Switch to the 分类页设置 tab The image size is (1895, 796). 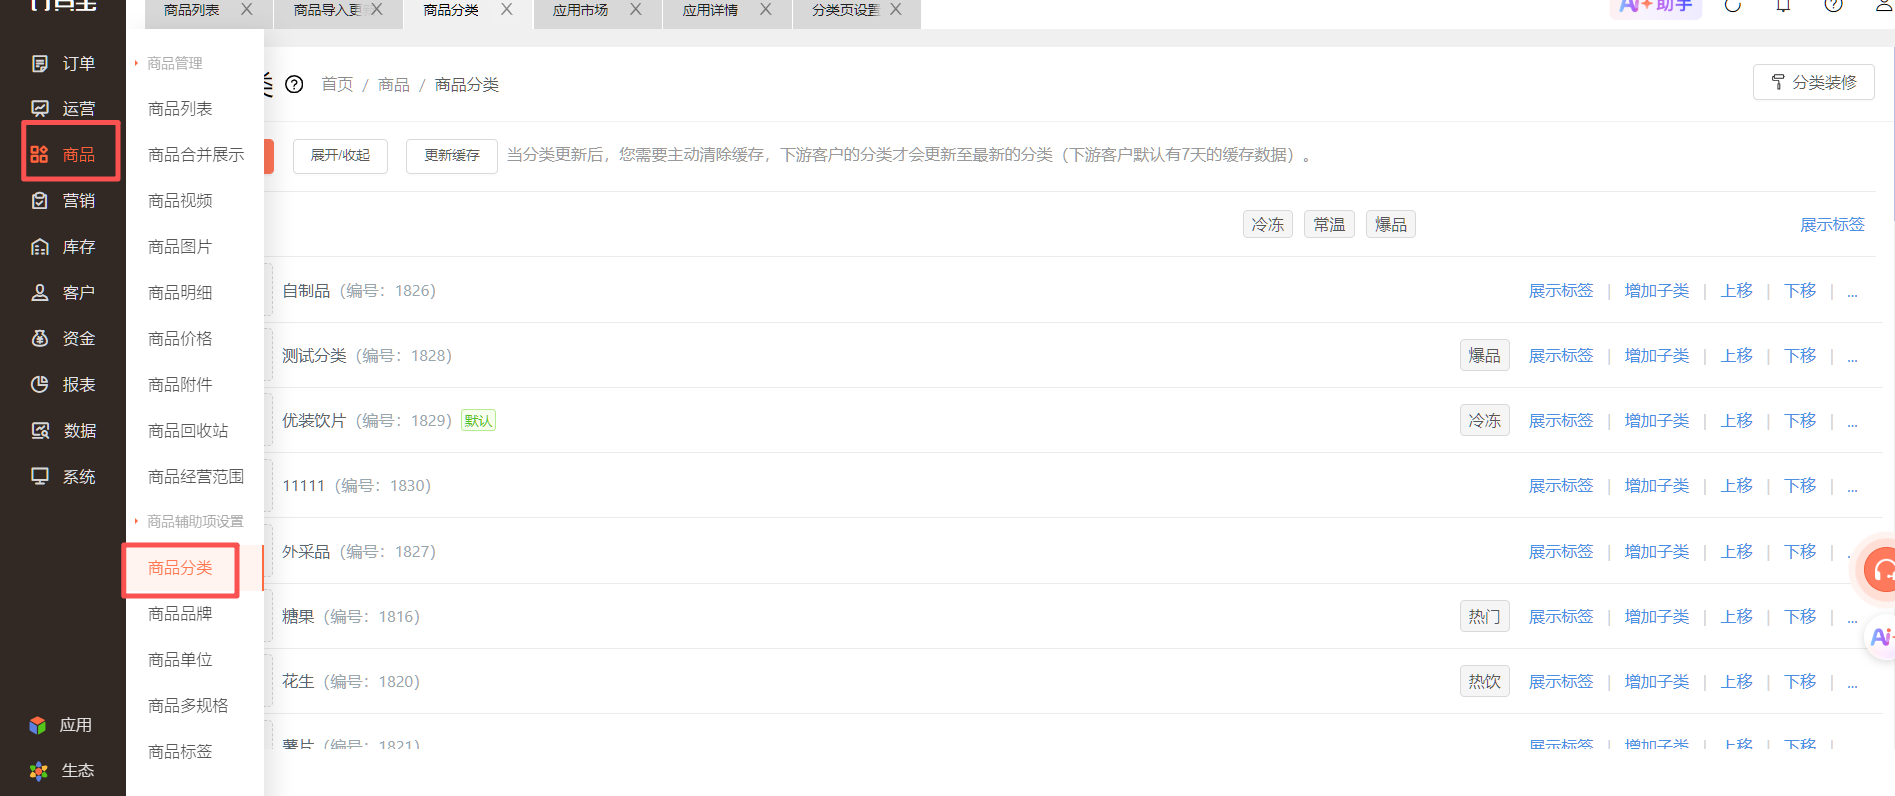pos(845,10)
